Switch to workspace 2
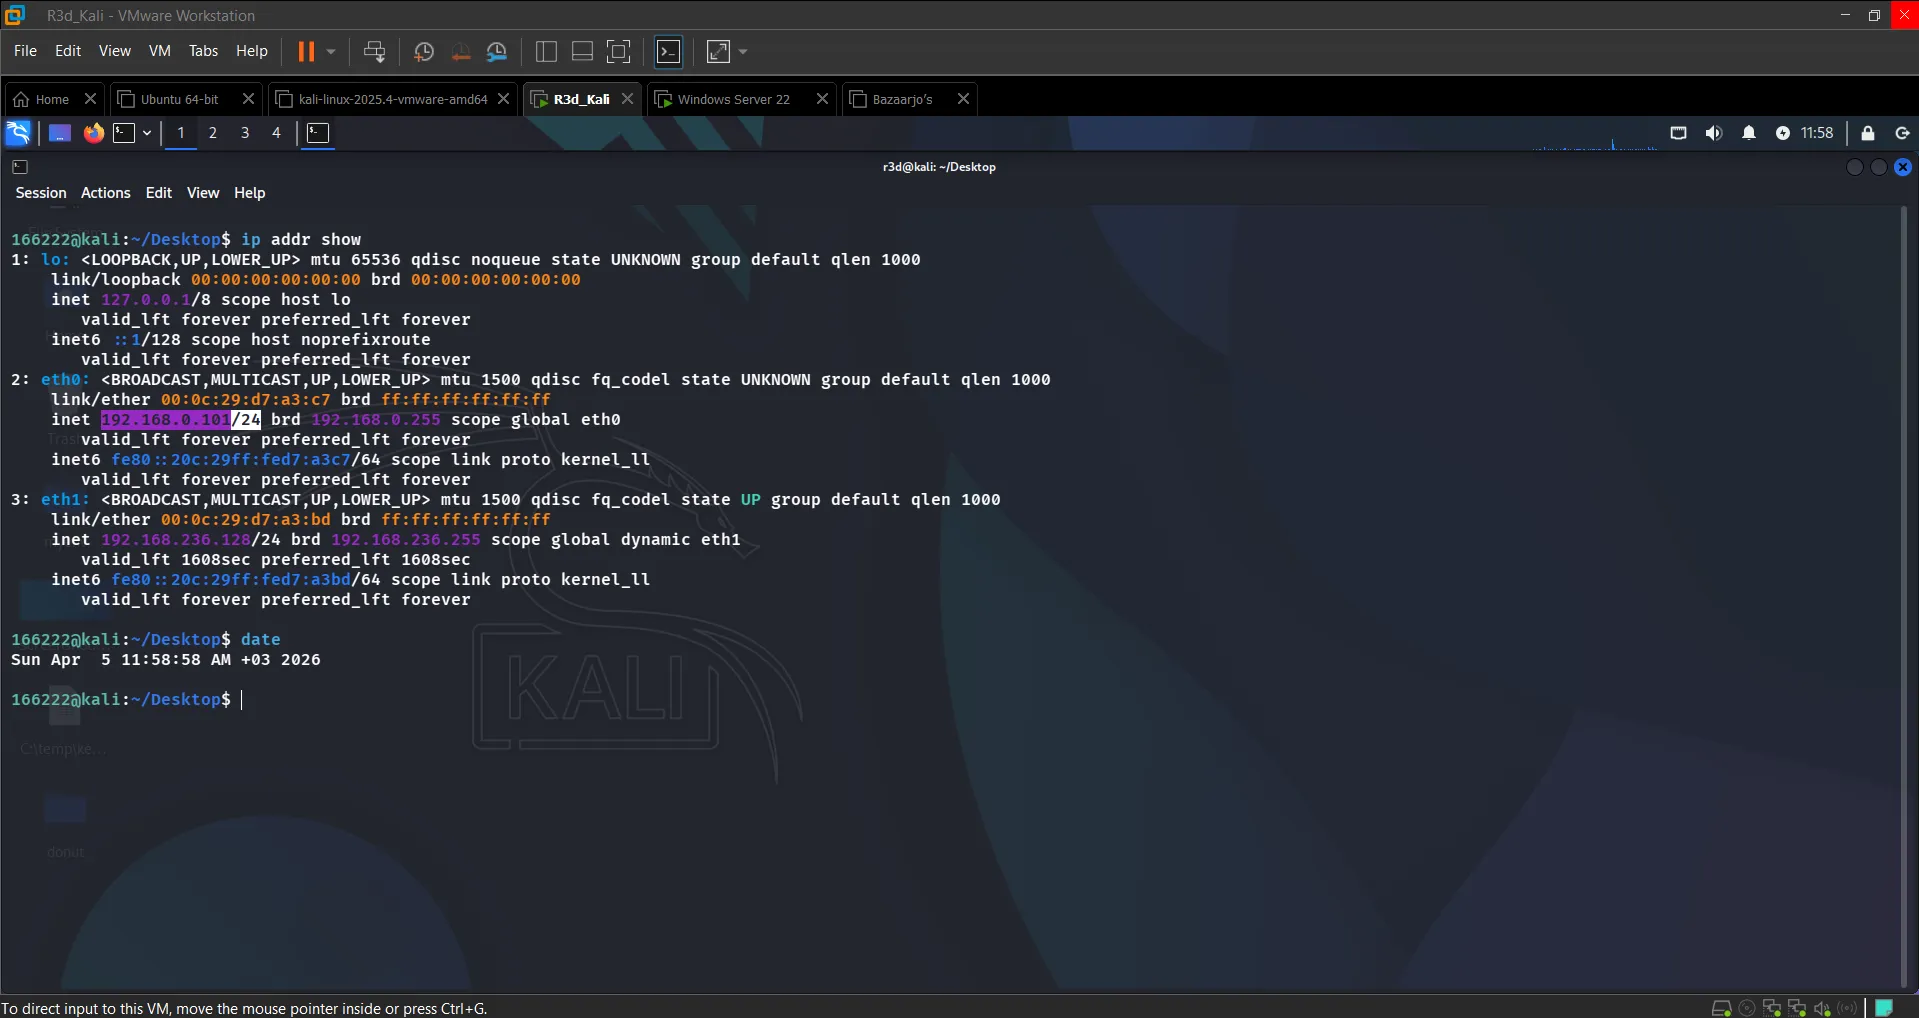 213,133
